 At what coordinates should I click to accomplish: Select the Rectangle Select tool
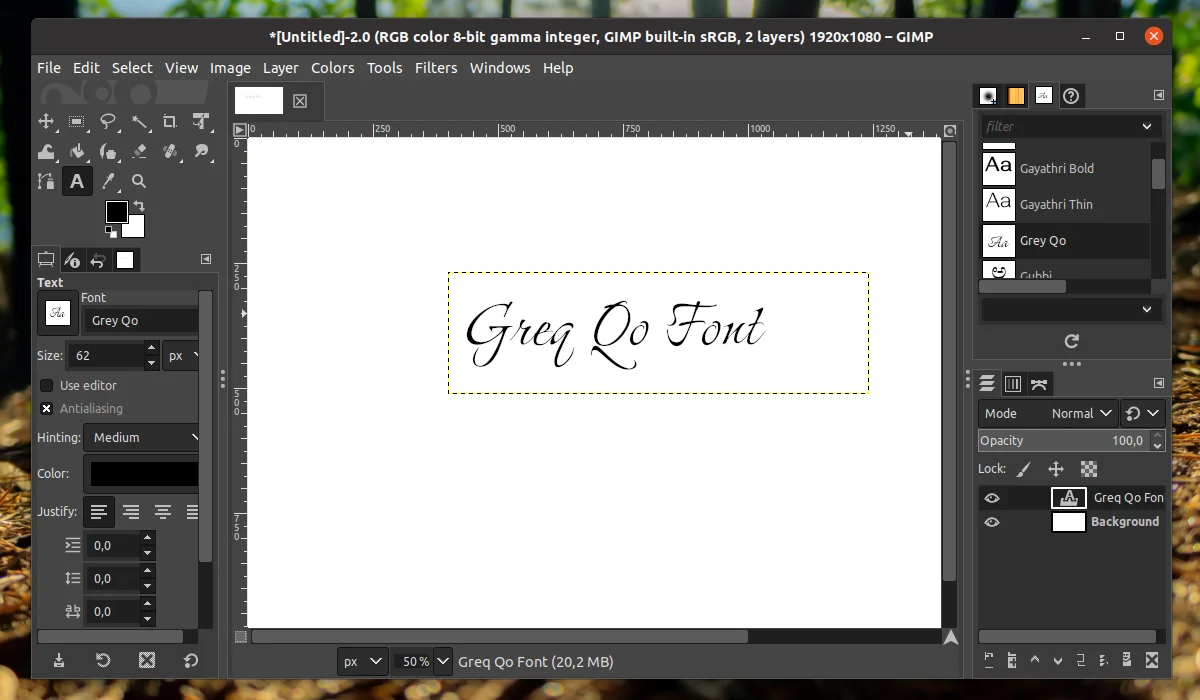tap(77, 121)
